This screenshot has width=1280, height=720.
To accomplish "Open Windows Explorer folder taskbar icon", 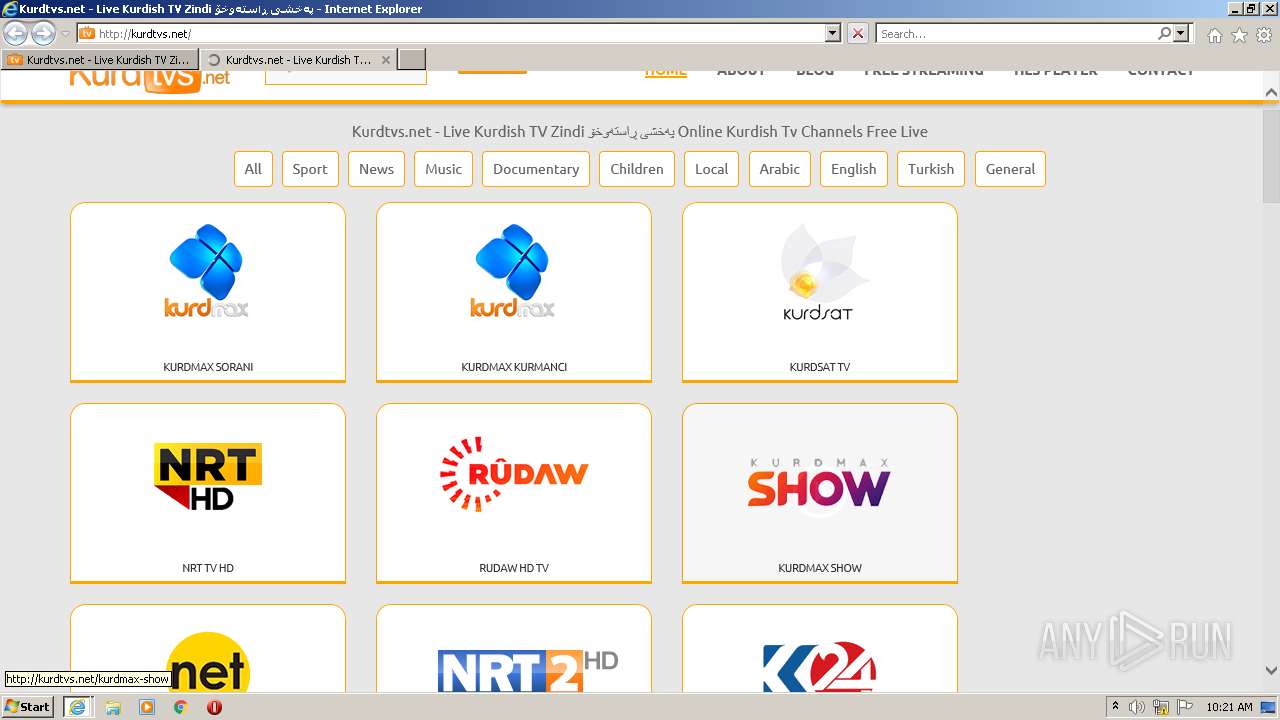I will (113, 707).
